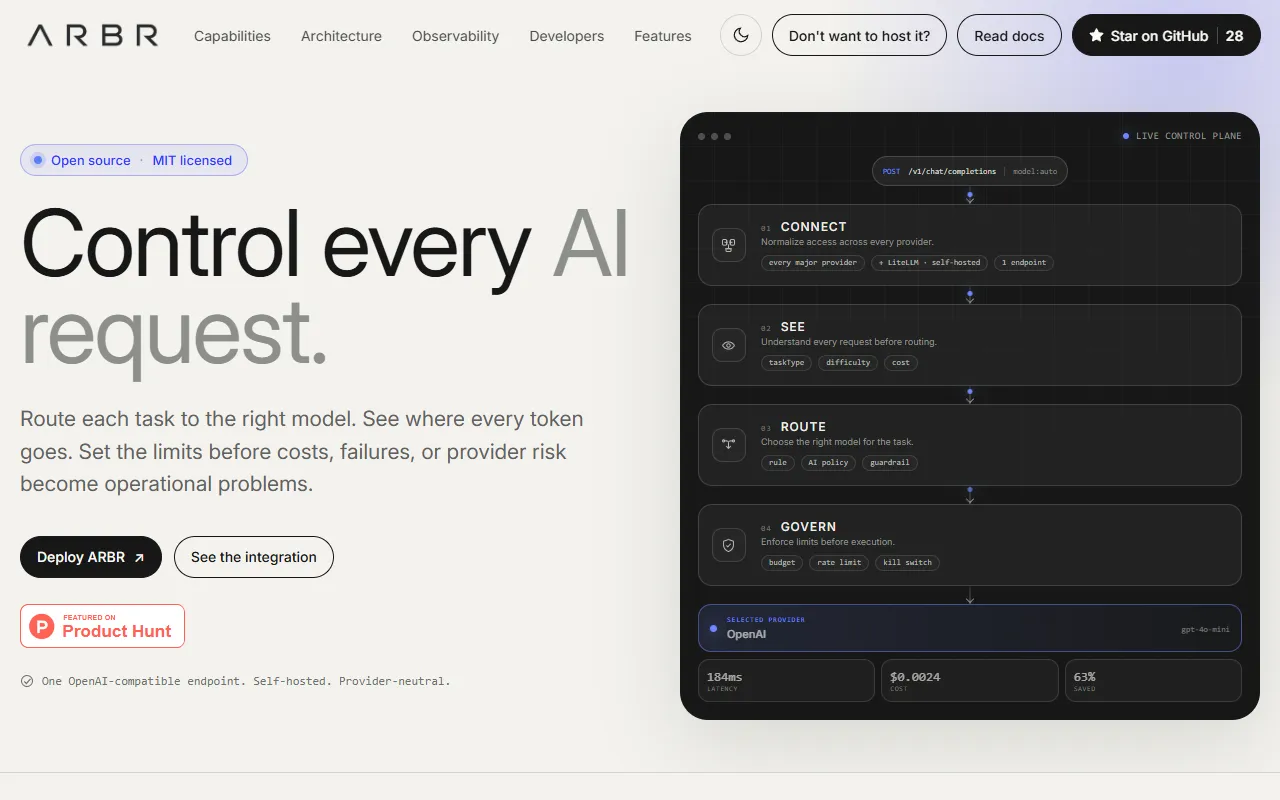Screen dimensions: 1280x800
Task: Click the ARBR logo
Action: (x=93, y=36)
